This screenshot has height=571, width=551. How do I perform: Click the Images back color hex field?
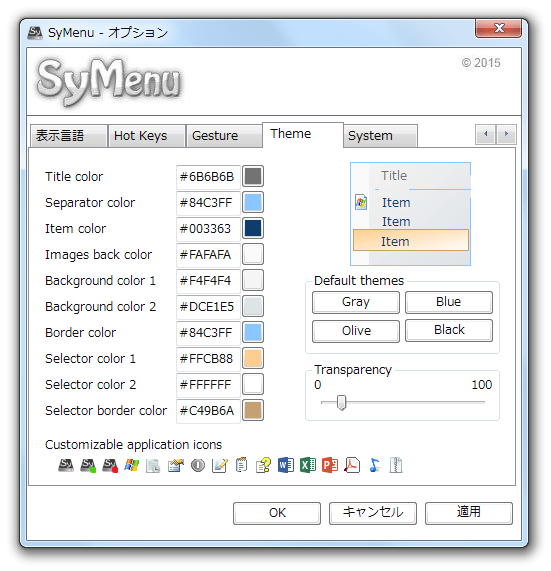coord(208,255)
